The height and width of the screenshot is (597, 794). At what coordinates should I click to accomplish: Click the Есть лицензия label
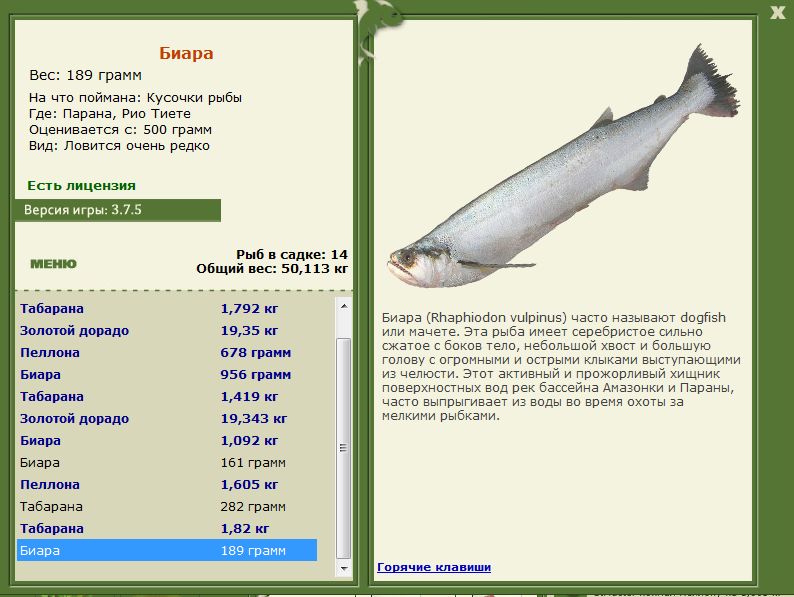82,186
